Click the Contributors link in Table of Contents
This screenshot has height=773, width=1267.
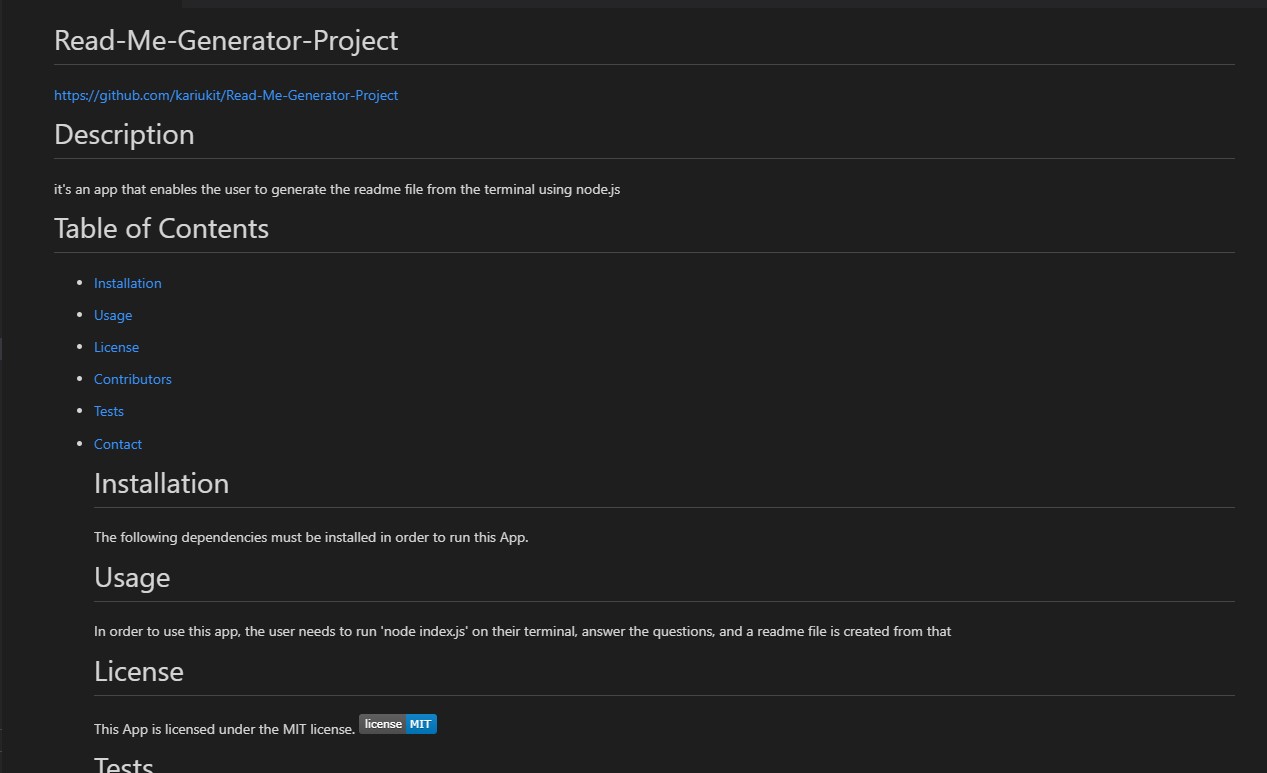(132, 379)
